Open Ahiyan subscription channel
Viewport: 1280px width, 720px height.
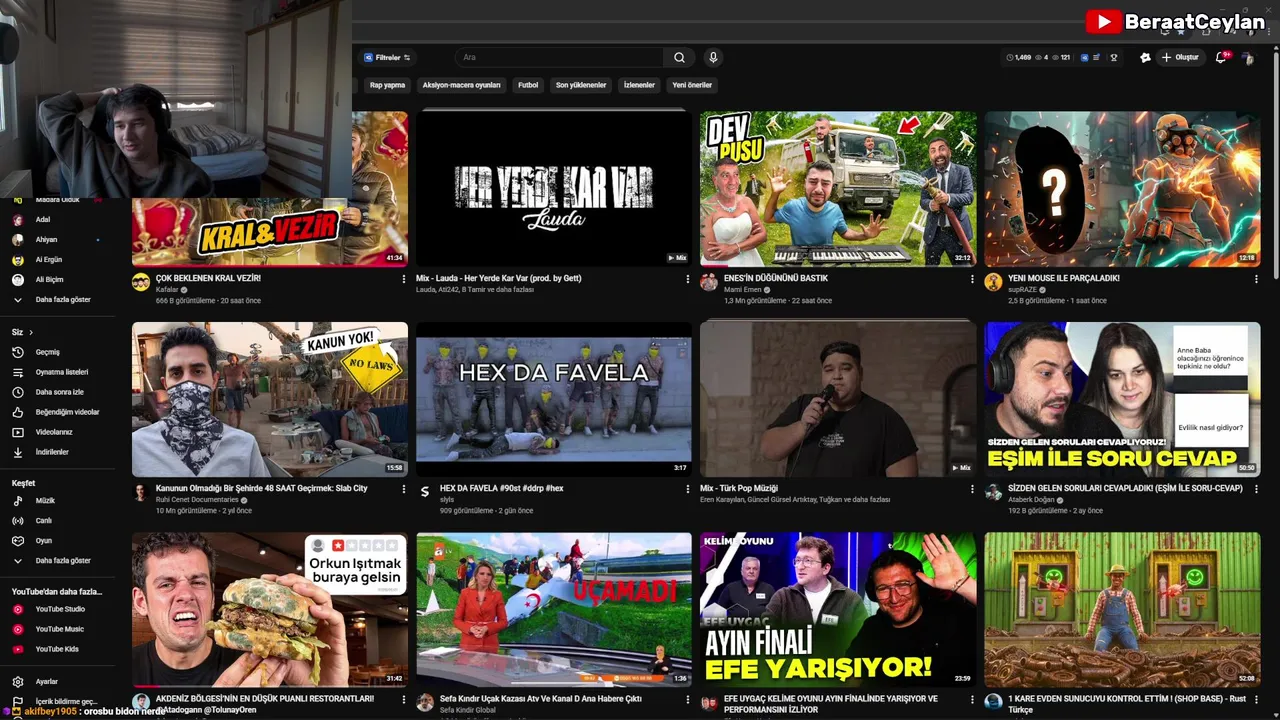(x=46, y=240)
